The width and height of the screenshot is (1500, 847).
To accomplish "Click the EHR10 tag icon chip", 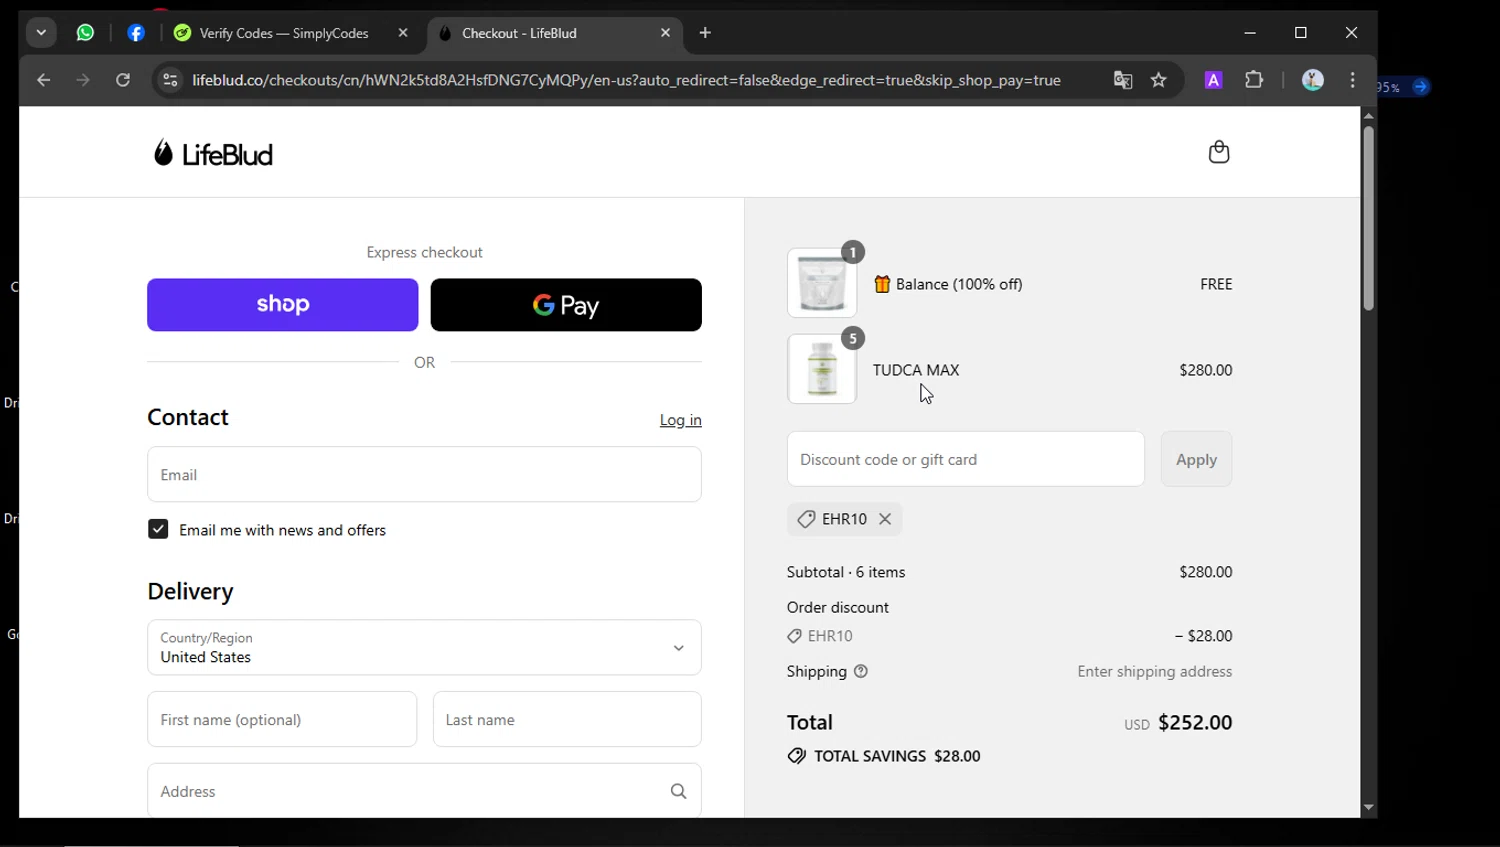I will tap(806, 519).
